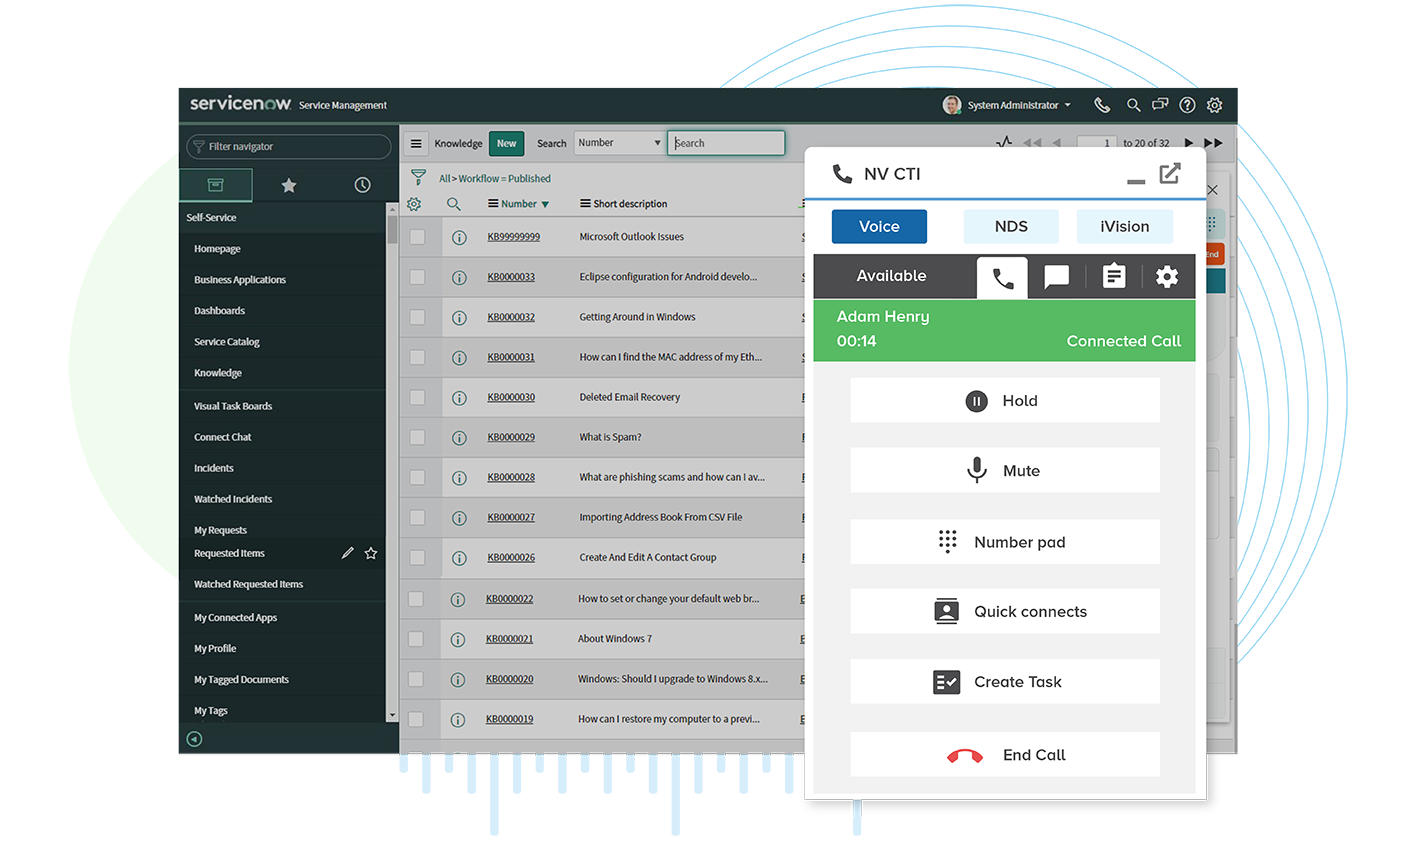Switch to NDS tab in CTI
This screenshot has height=841, width=1416.
click(x=1011, y=227)
